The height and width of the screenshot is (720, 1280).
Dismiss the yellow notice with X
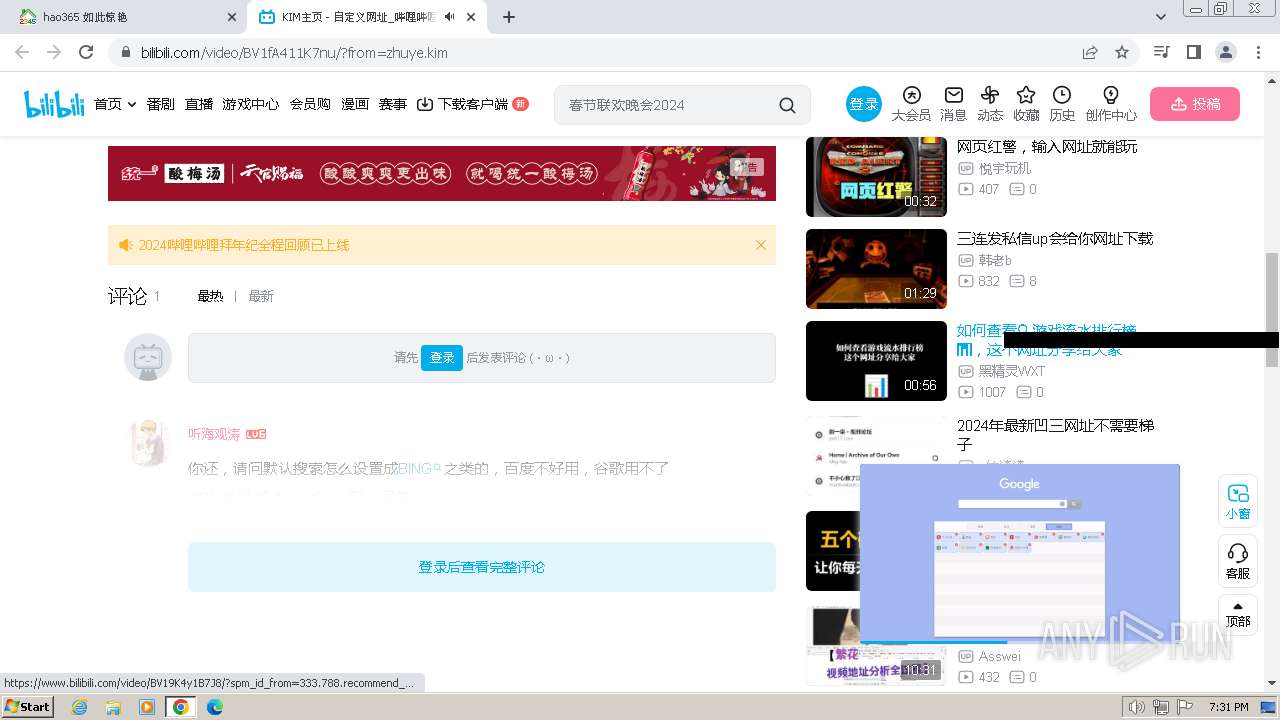tap(761, 245)
